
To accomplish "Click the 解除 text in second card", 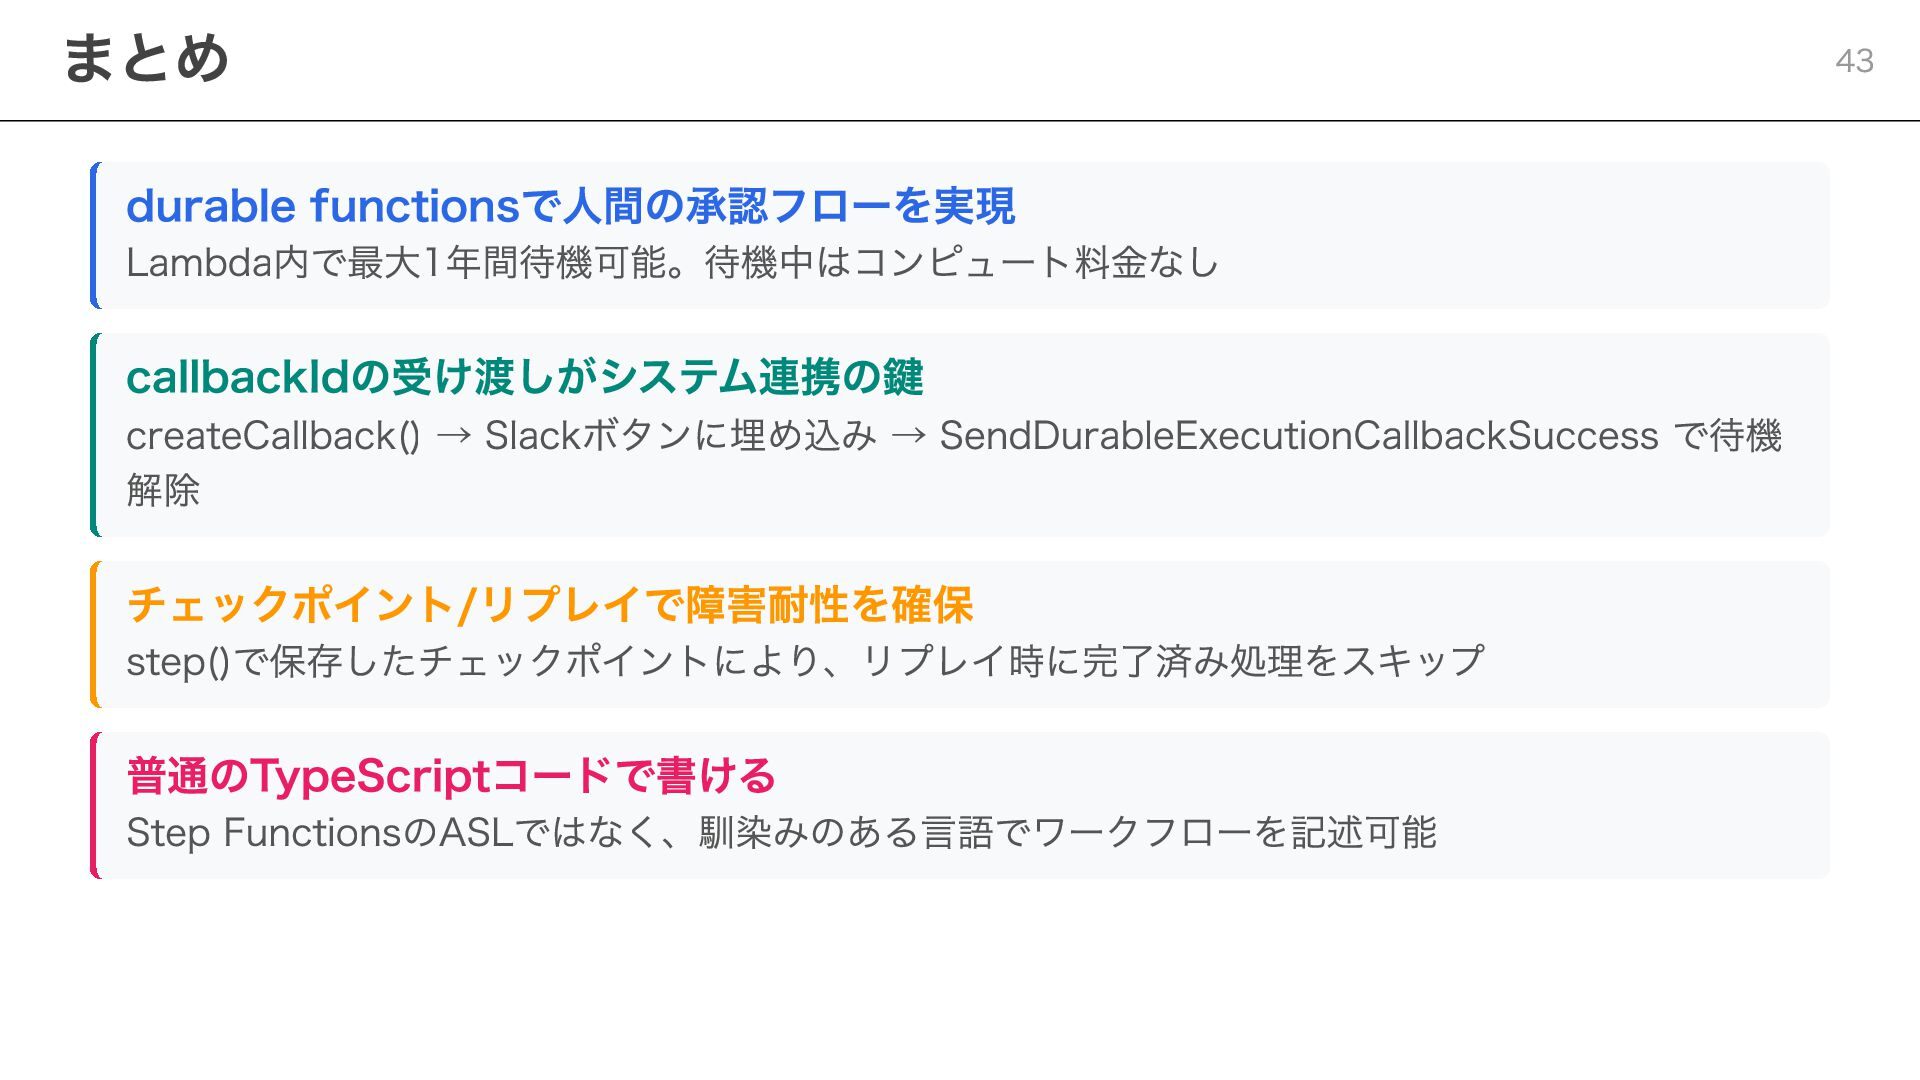I will coord(163,490).
